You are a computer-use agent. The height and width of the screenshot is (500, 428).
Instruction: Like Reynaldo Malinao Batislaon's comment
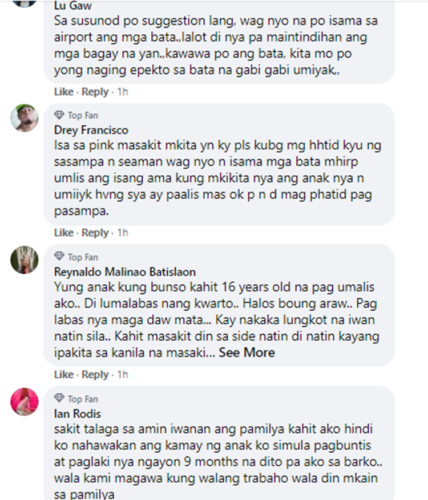click(64, 375)
